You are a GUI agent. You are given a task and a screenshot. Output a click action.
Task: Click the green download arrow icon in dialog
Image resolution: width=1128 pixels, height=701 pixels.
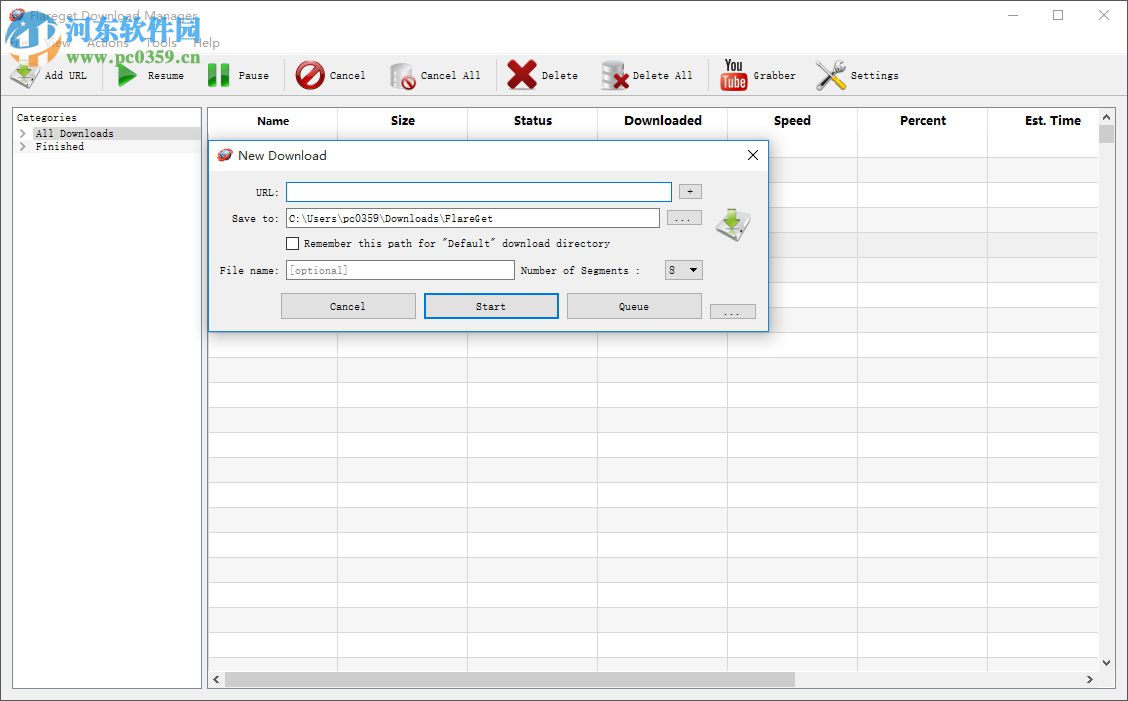coord(733,224)
